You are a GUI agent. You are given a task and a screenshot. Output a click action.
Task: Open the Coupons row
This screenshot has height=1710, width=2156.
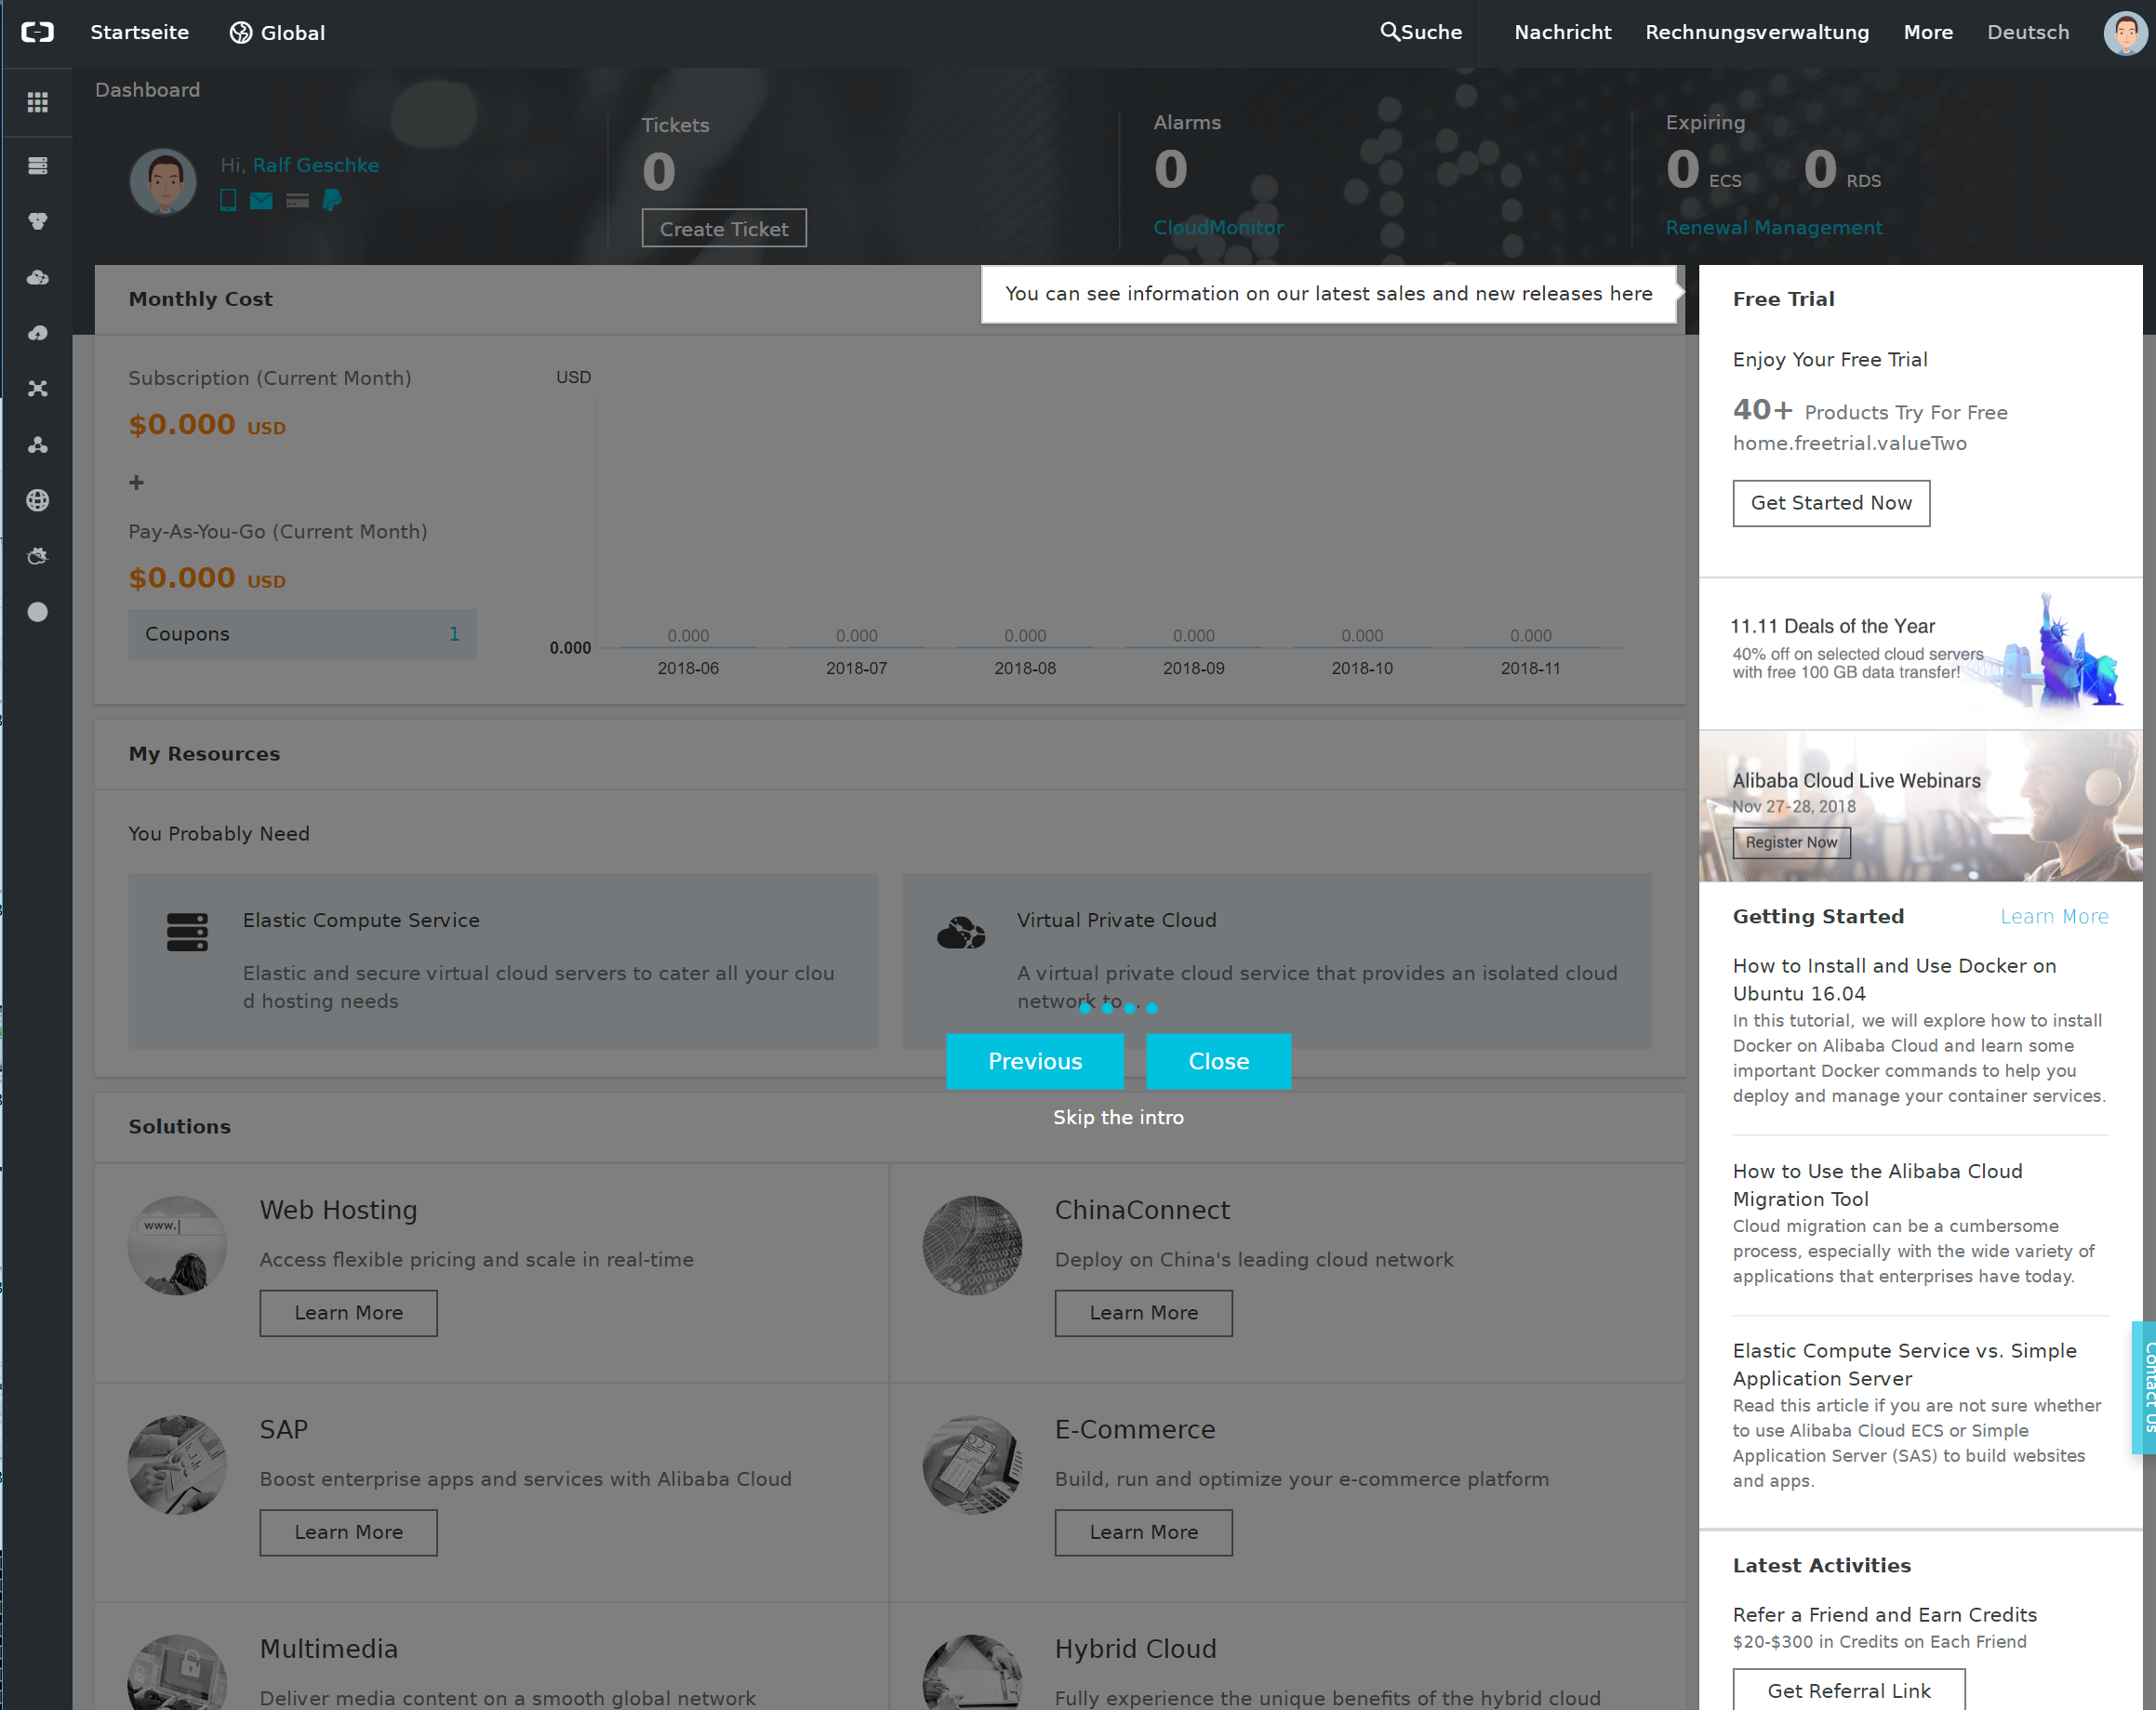pyautogui.click(x=302, y=634)
